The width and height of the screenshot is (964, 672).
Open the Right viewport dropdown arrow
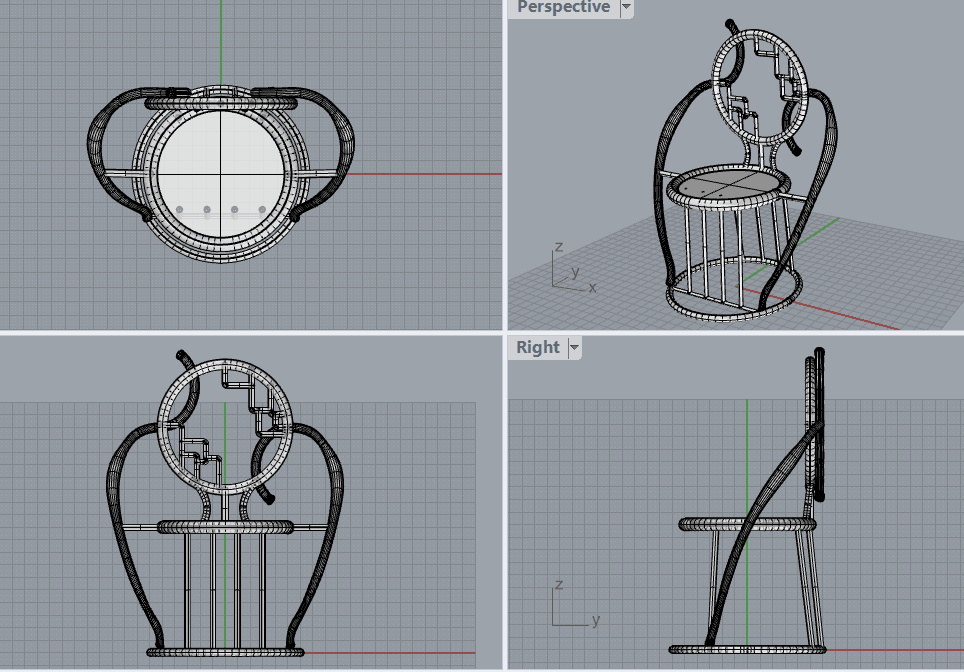point(574,348)
